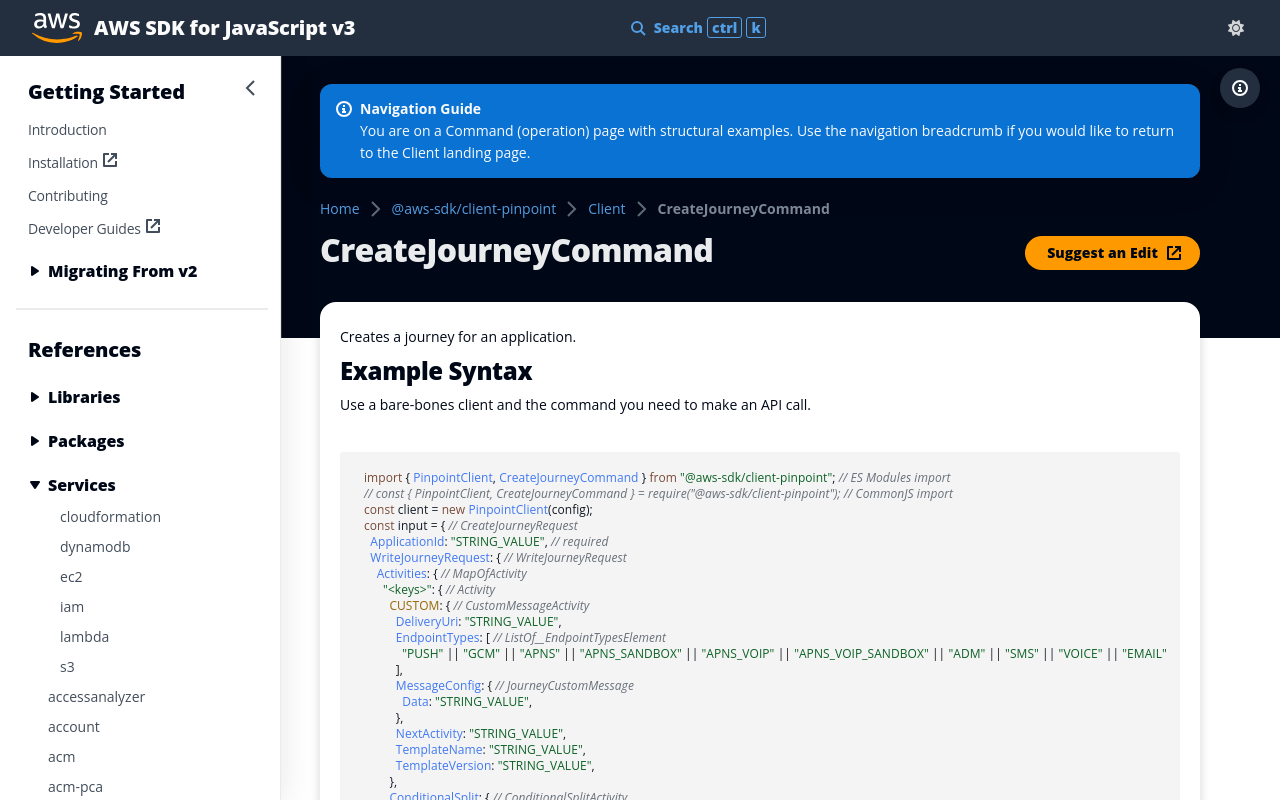This screenshot has width=1280, height=800.
Task: Click the DeliveryUri property in code
Action: pos(427,622)
